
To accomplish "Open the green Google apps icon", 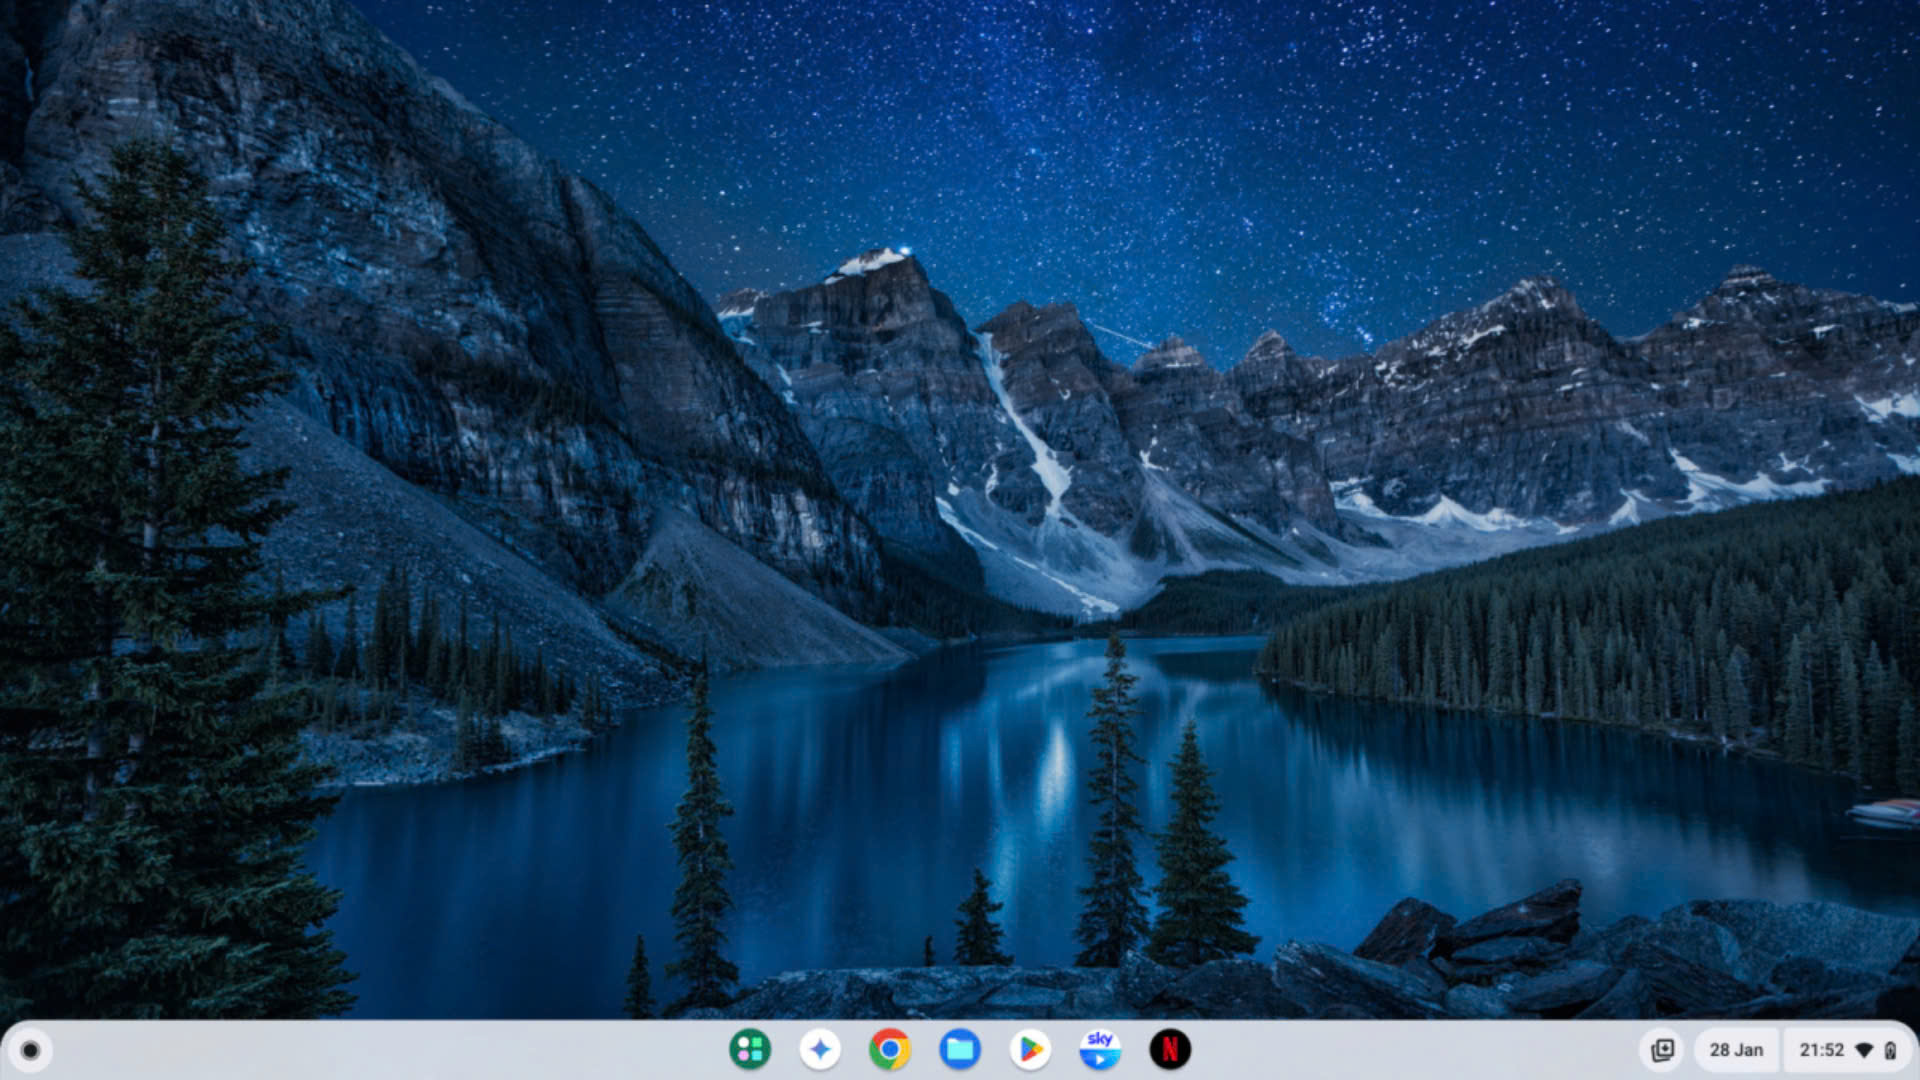I will [x=750, y=1049].
